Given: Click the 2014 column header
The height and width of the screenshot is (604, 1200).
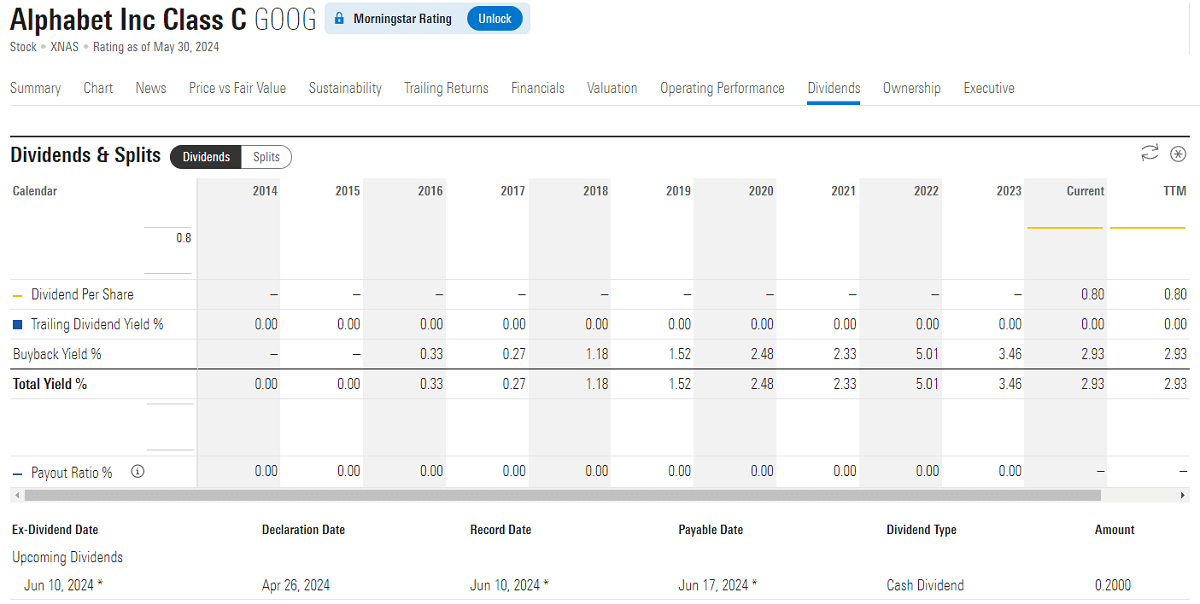Looking at the screenshot, I should [265, 191].
